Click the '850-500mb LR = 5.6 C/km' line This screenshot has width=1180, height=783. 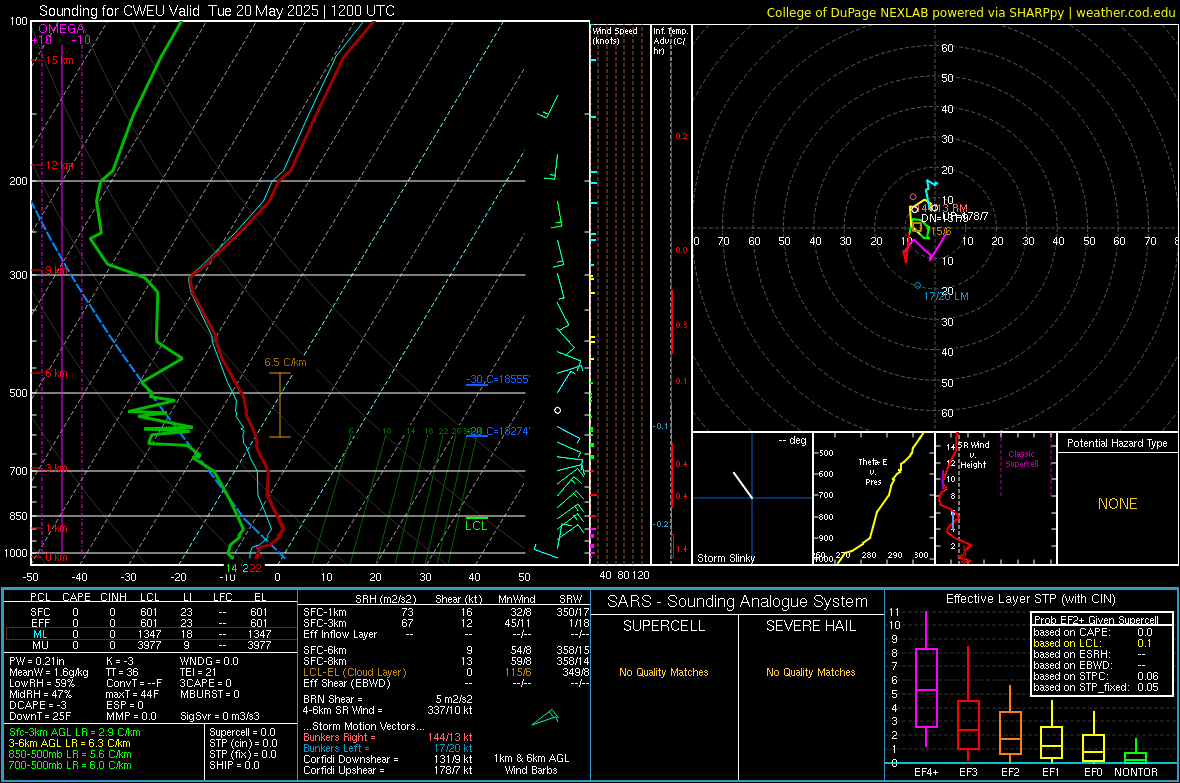[x=70, y=754]
